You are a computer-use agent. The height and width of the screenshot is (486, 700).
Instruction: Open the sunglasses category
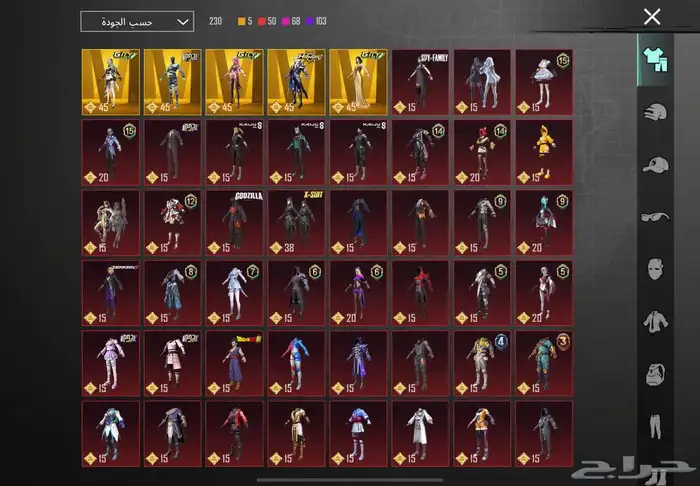click(x=654, y=217)
